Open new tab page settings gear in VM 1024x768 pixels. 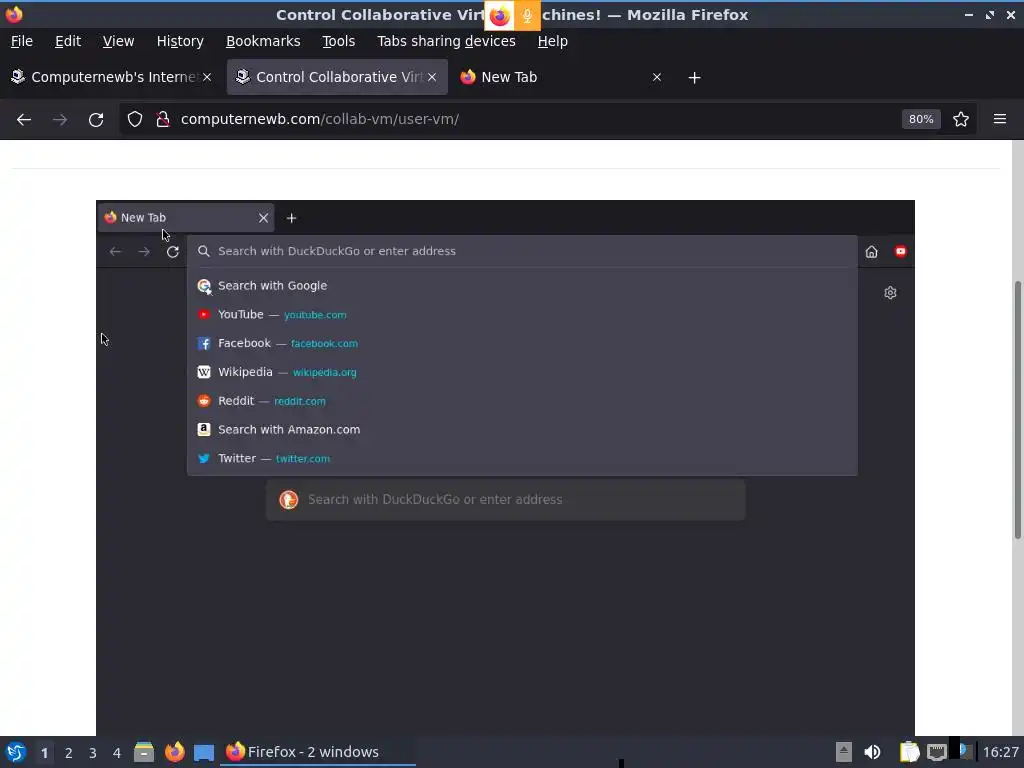point(890,293)
